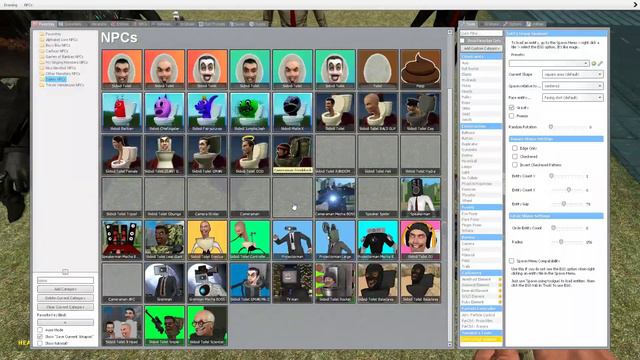Open the Spawn relative to dropdown
Image resolution: width=640 pixels, height=360 pixels.
572,86
